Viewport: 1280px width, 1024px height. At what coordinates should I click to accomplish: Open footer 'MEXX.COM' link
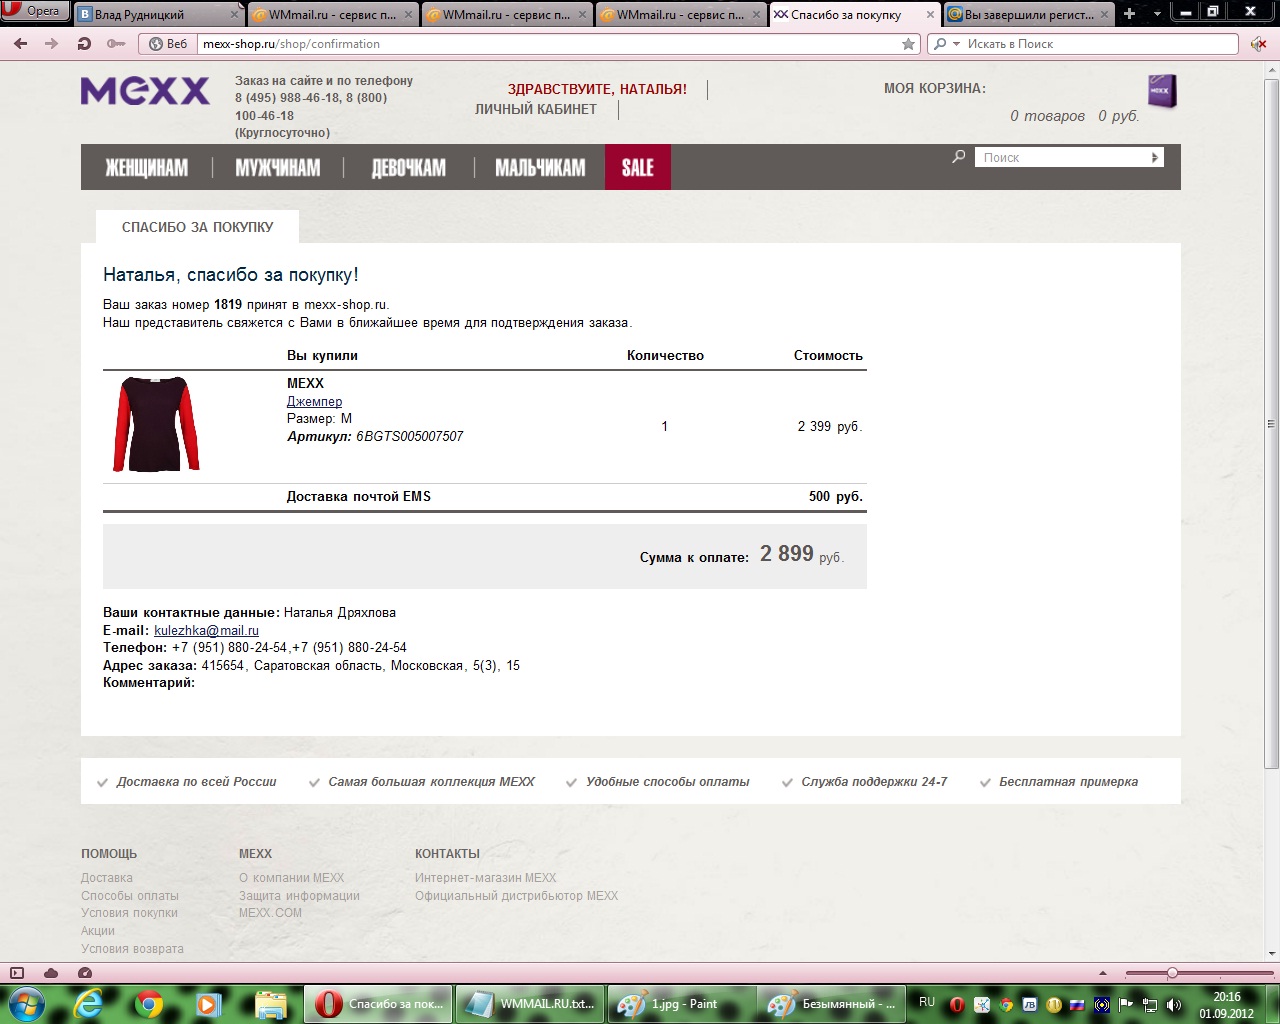tap(270, 913)
